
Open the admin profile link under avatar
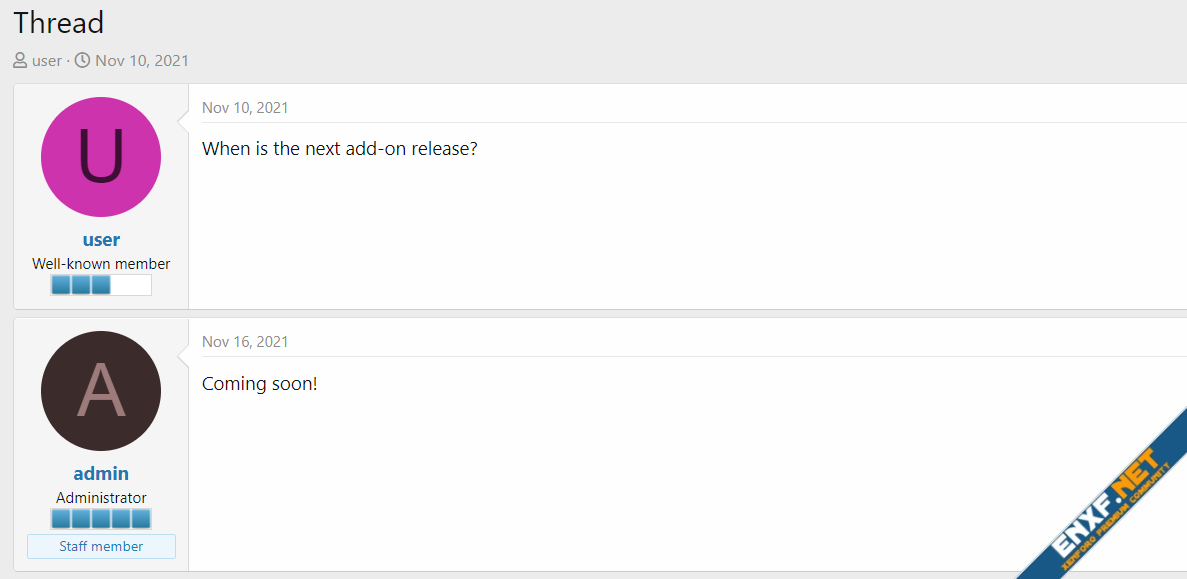(101, 474)
